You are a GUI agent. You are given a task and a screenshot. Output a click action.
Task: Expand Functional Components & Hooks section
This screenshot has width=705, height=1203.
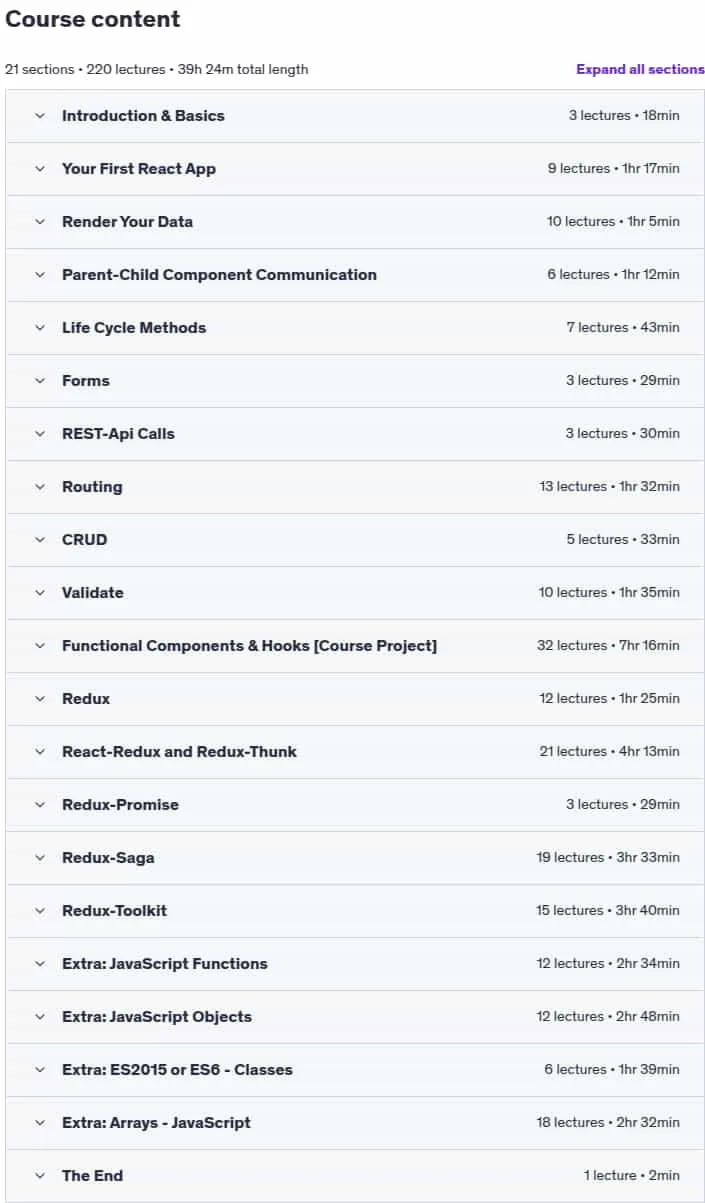pos(355,646)
